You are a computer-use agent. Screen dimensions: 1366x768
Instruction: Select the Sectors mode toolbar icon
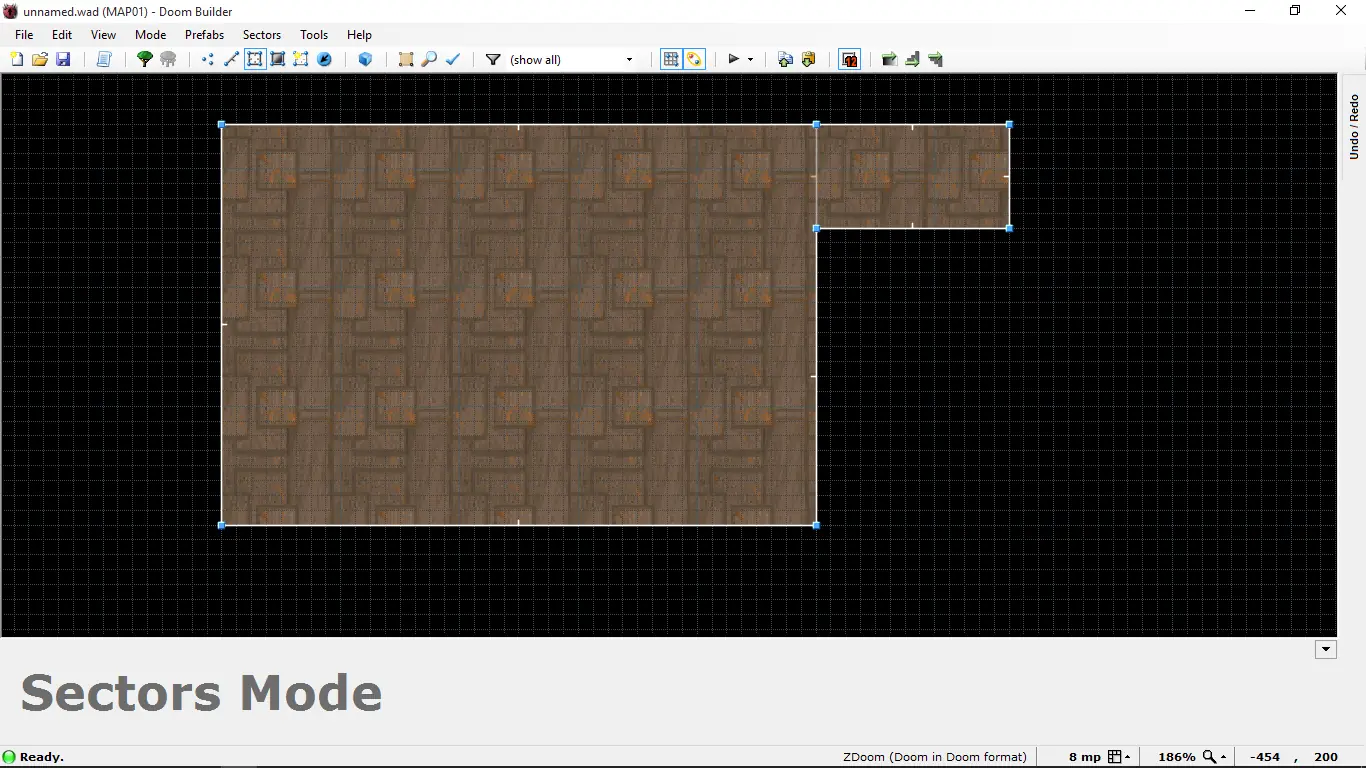(x=255, y=60)
